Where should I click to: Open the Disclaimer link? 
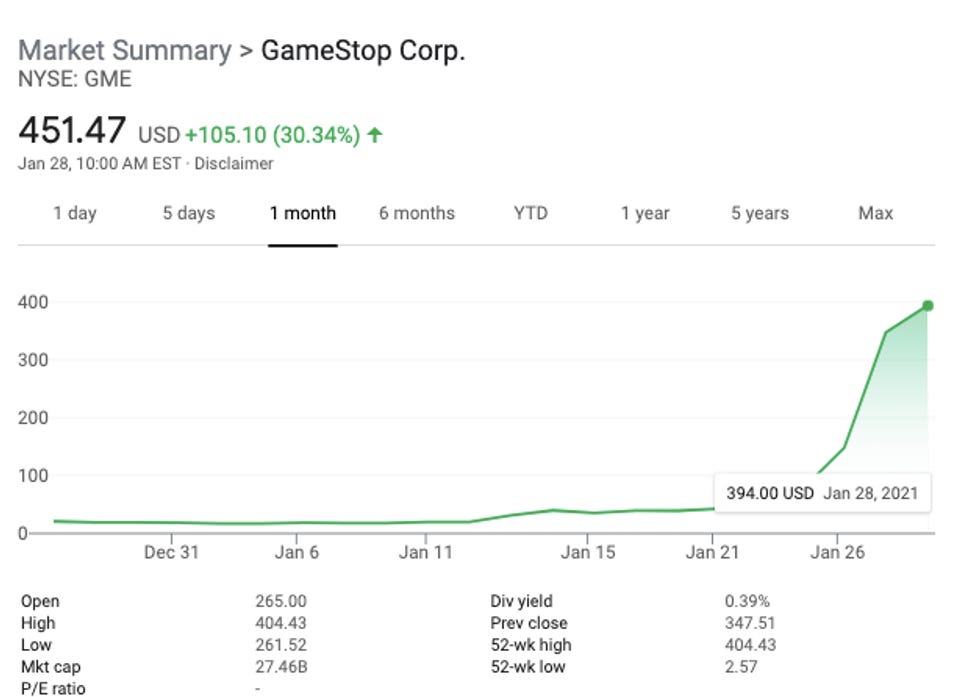click(234, 164)
